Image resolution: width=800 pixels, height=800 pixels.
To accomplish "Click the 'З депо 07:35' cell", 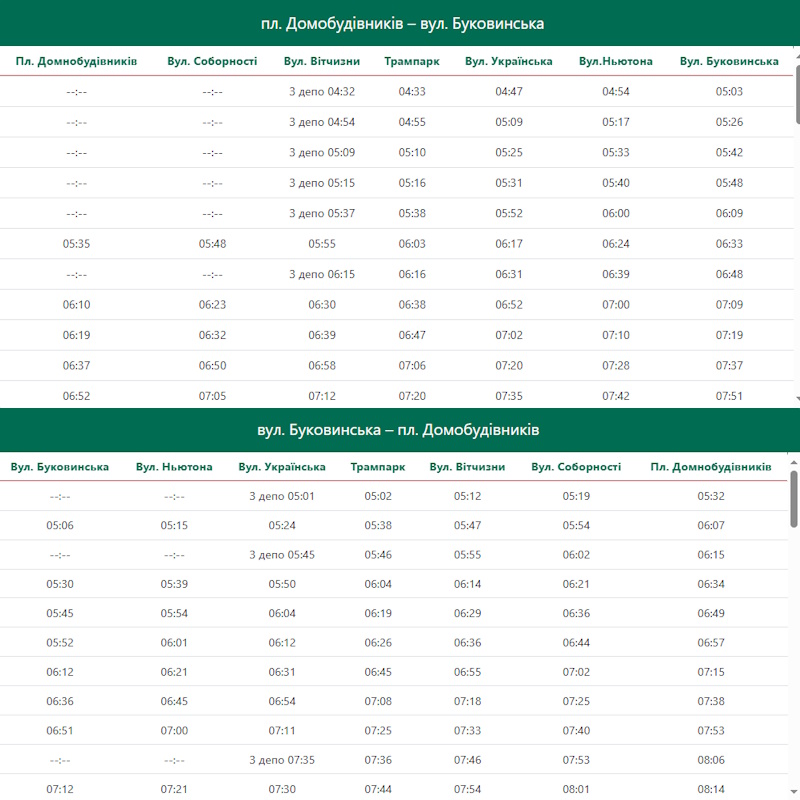I will click(281, 760).
